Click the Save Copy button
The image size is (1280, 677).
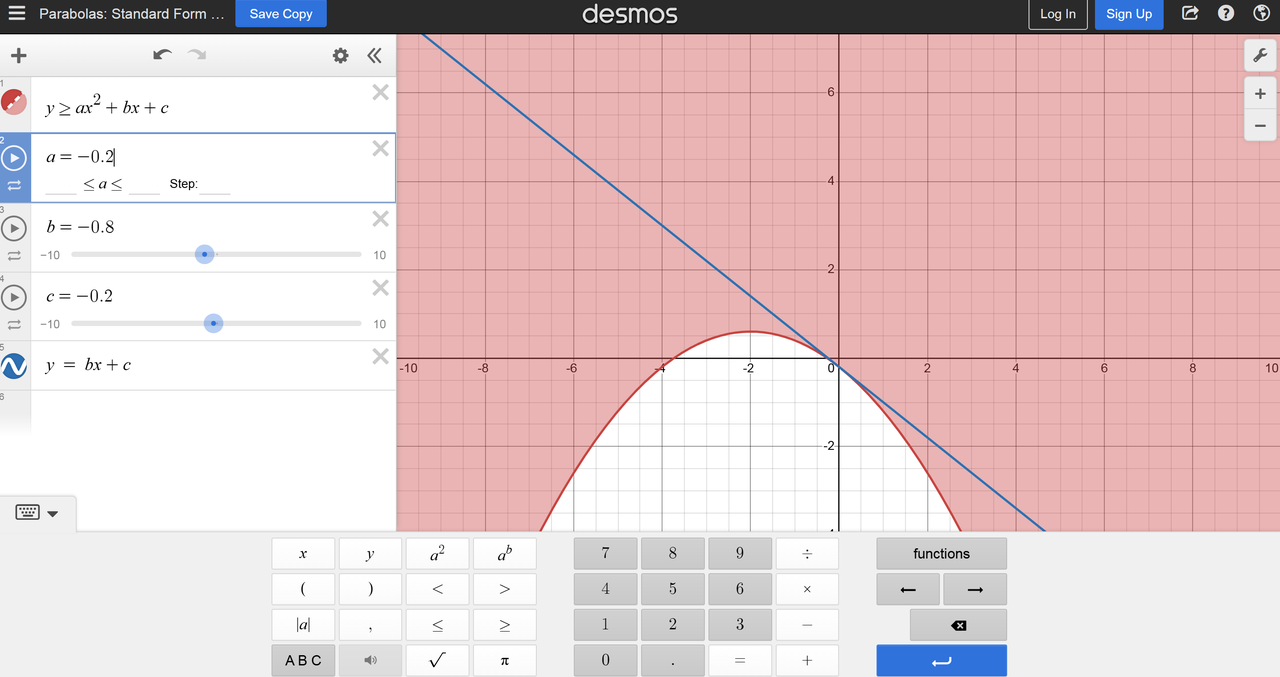281,14
